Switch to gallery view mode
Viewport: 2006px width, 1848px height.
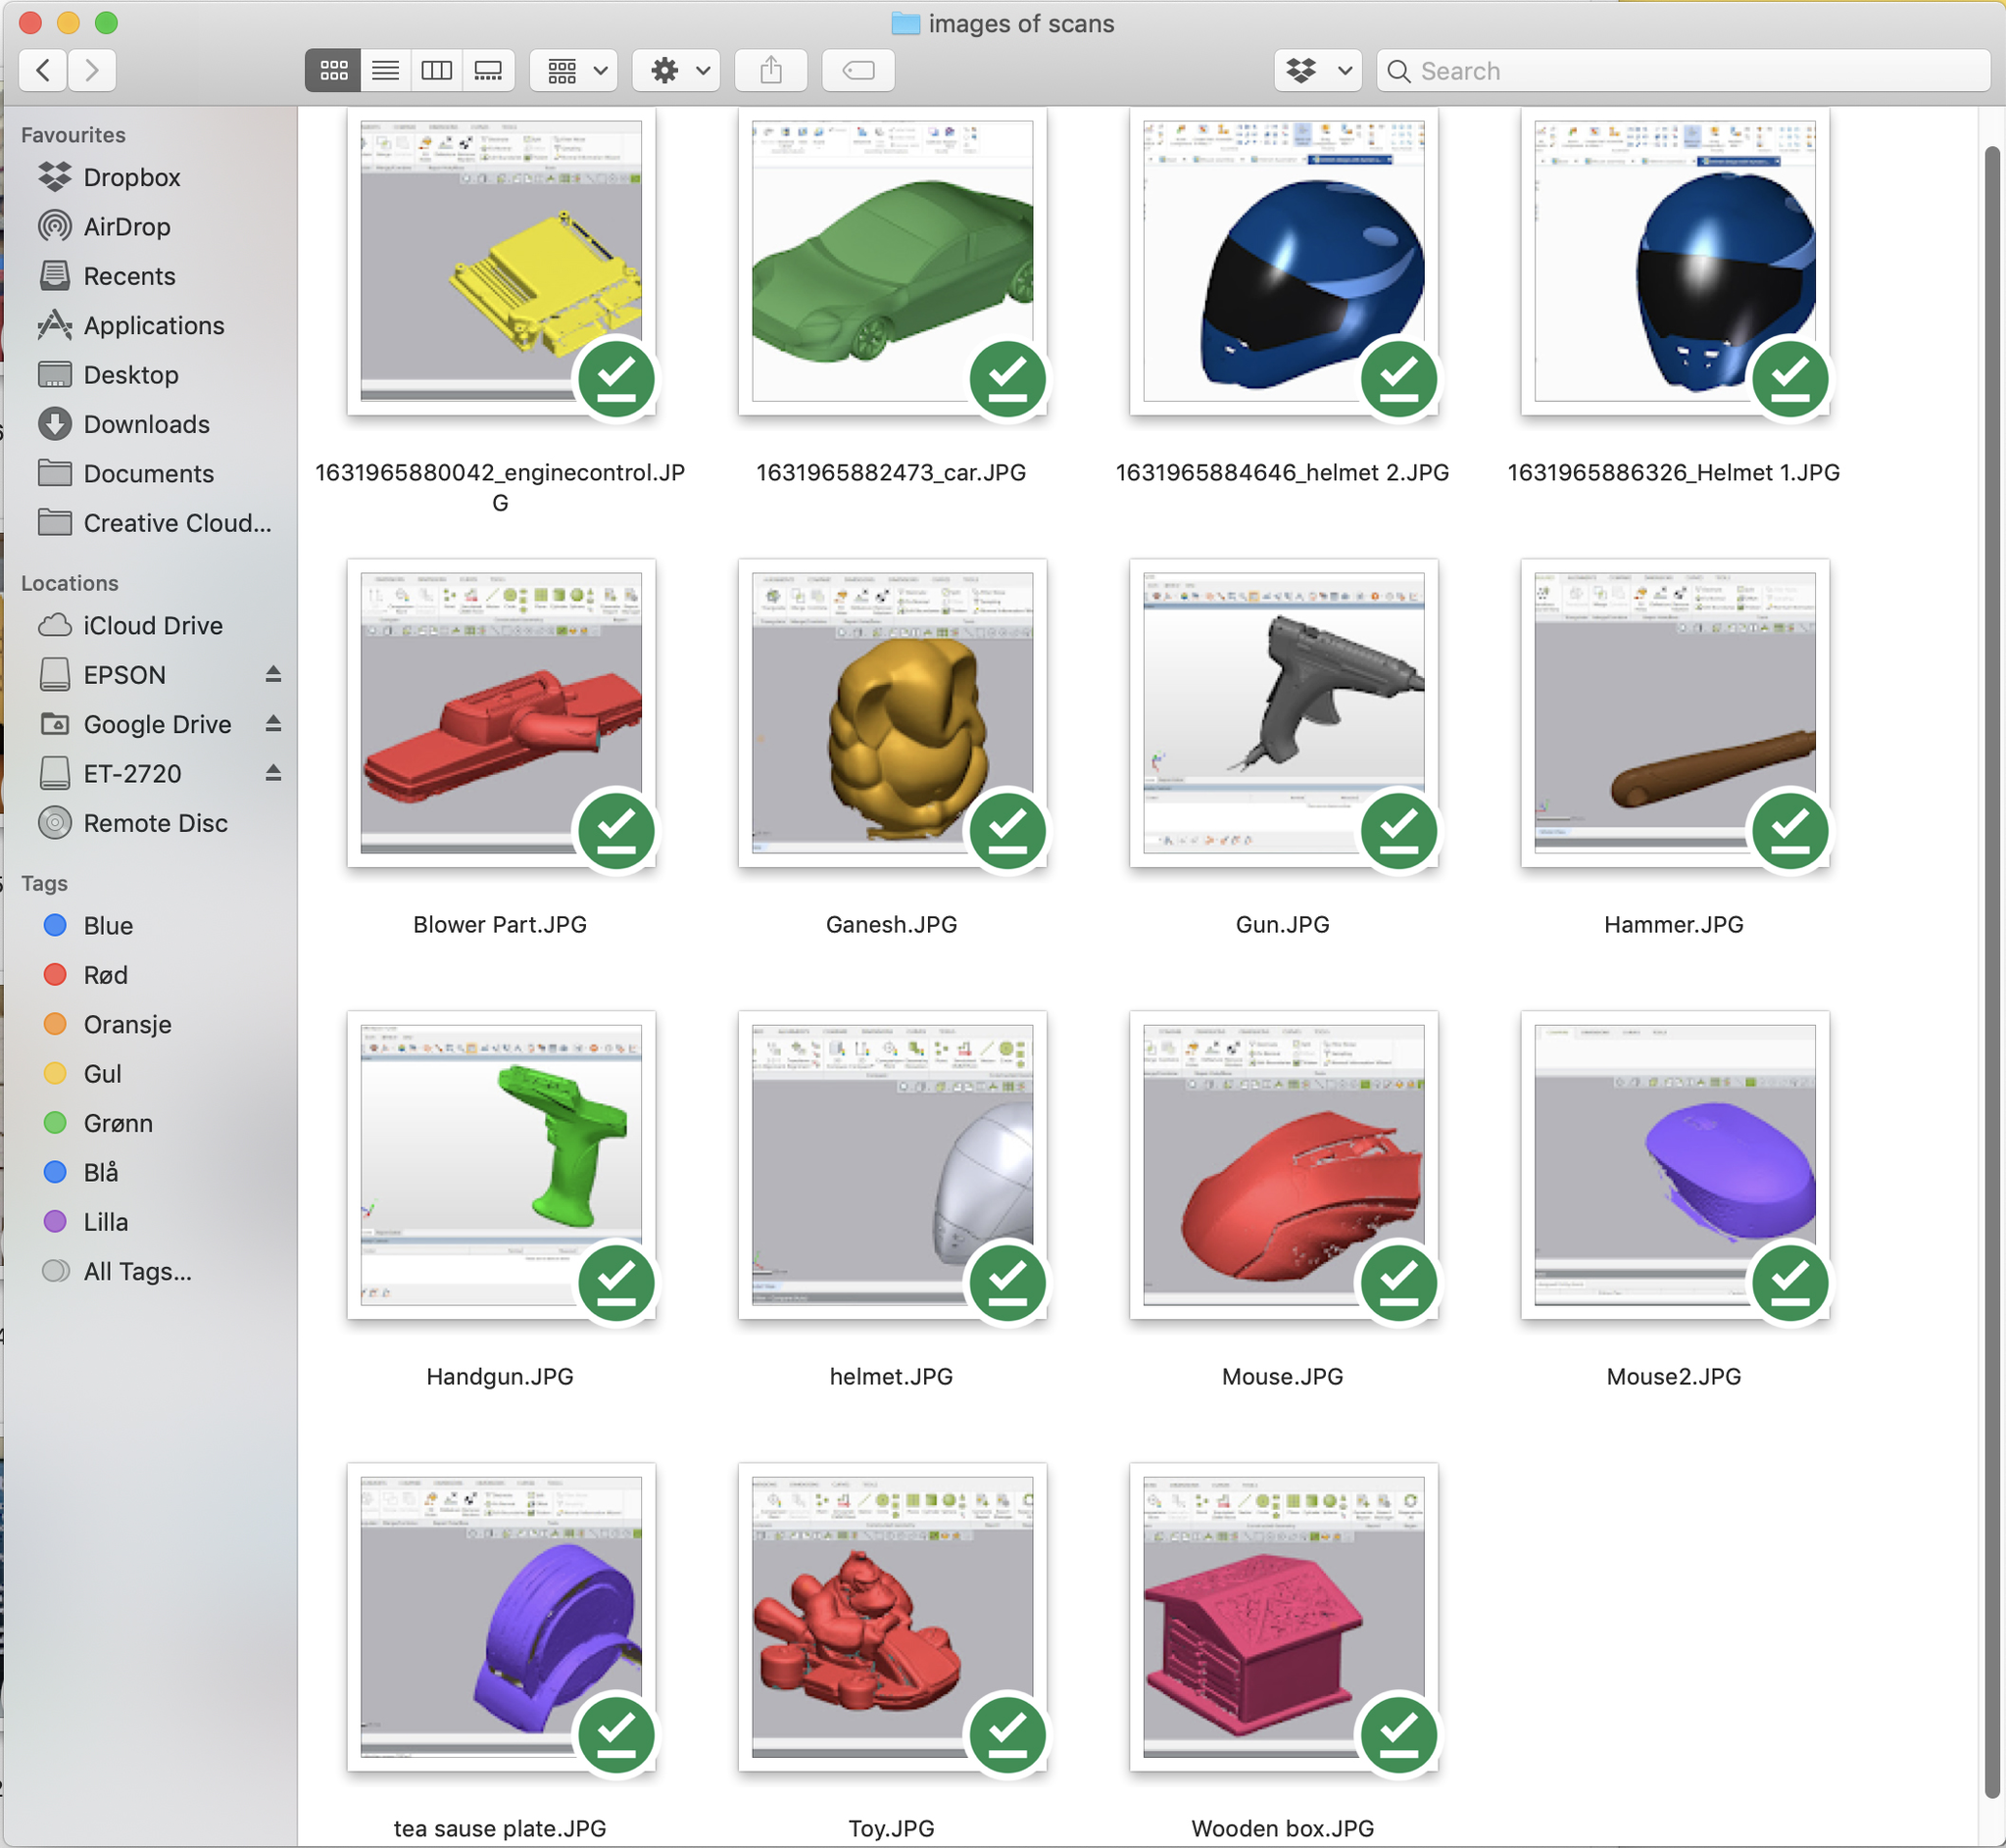click(x=488, y=70)
